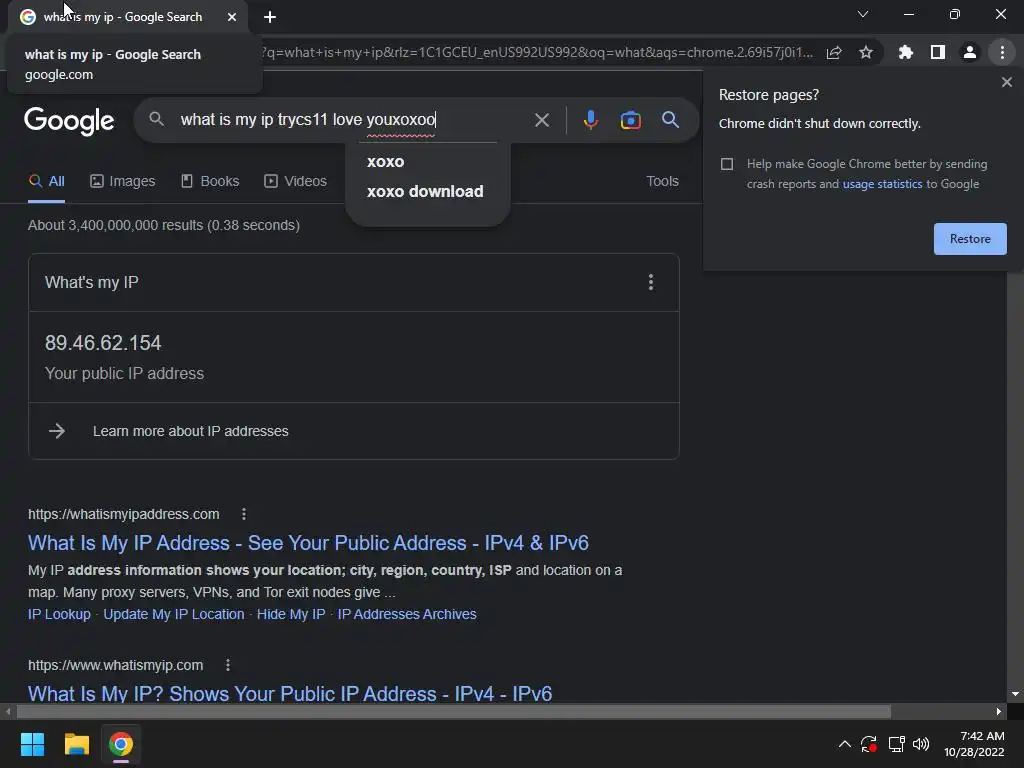Open options for whatismyipaddress.com result
Image resolution: width=1024 pixels, height=768 pixels.
tap(244, 514)
